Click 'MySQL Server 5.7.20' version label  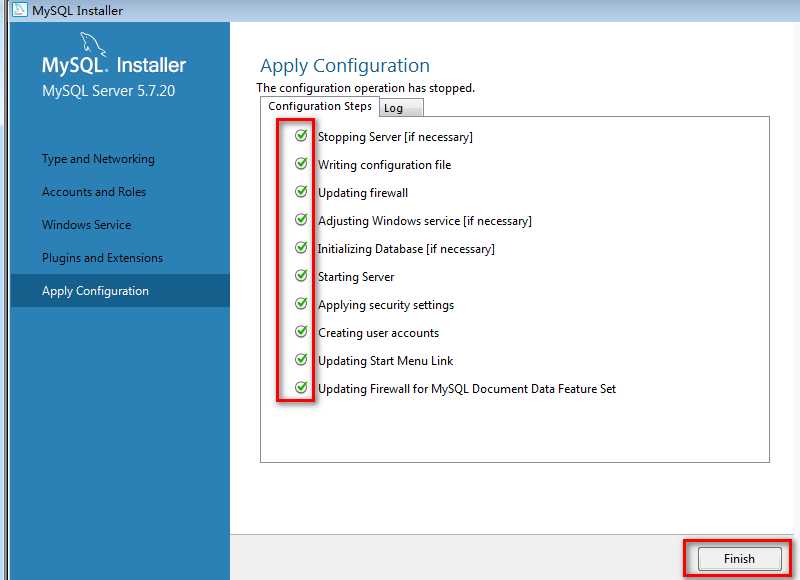tap(108, 91)
